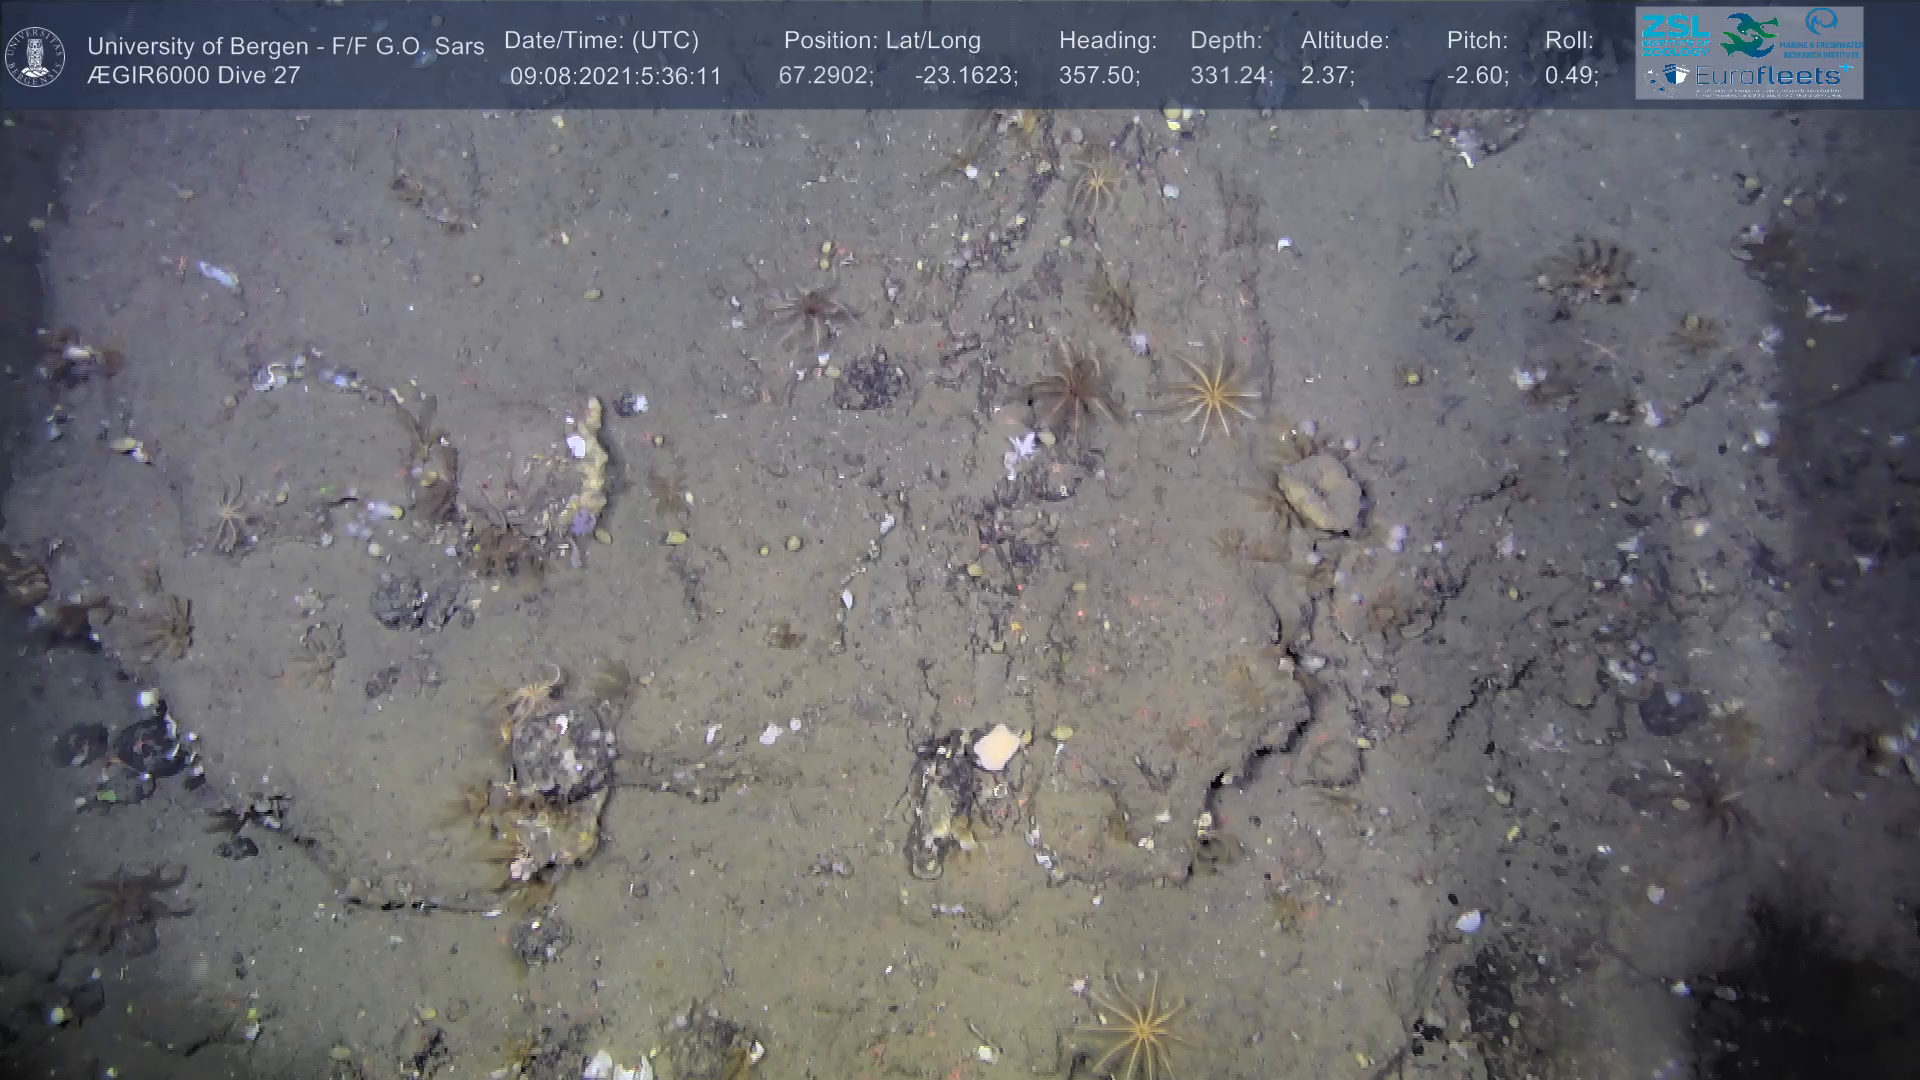
Task: Click the white shell on the seafloor center
Action: click(x=995, y=747)
